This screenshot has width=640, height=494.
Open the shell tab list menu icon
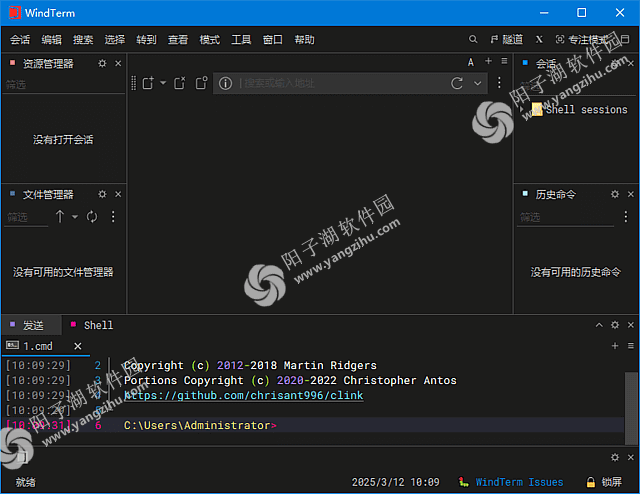coord(631,346)
